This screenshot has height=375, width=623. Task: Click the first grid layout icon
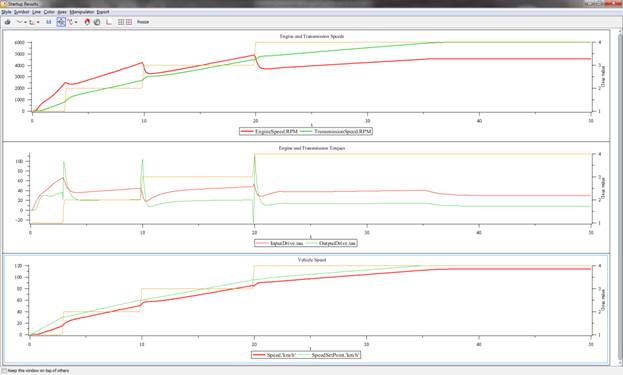pyautogui.click(x=121, y=22)
